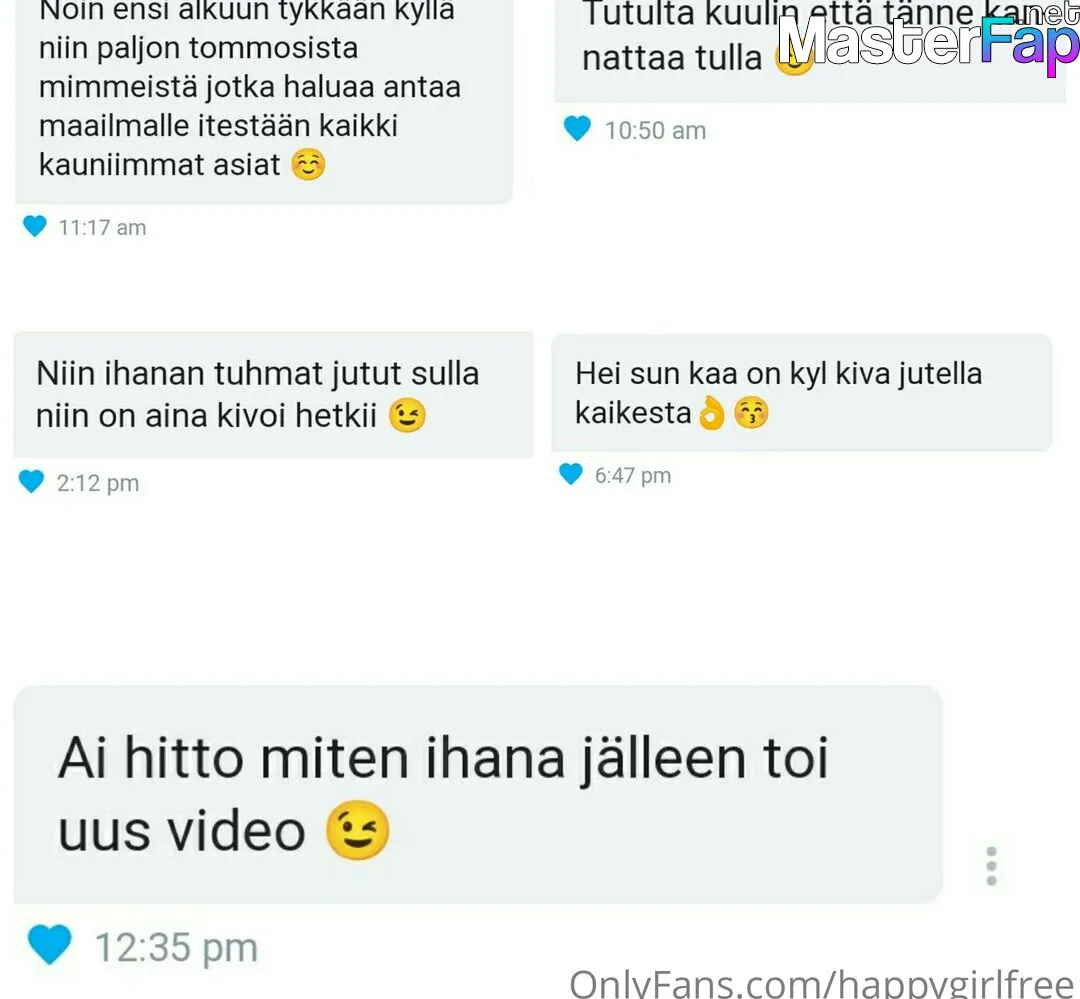Click the smiling emoji after 'kauniimmat asiat'
Viewport: 1080px width, 999px height.
coord(308,165)
